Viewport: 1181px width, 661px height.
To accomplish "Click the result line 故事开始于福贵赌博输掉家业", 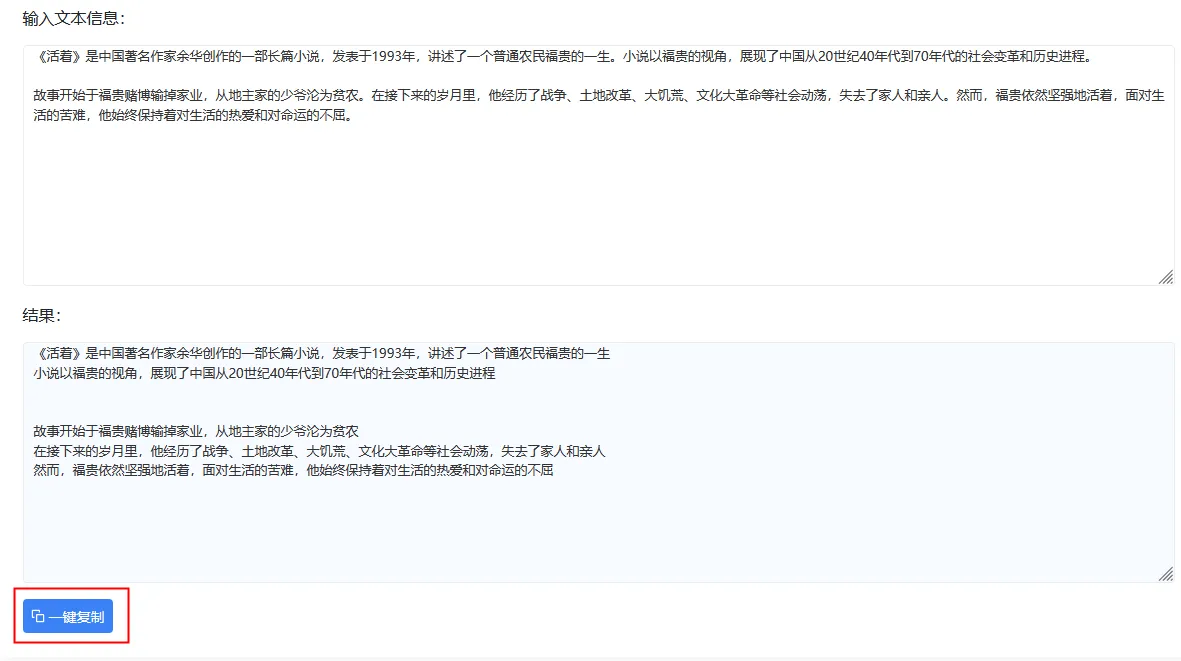I will (x=196, y=431).
